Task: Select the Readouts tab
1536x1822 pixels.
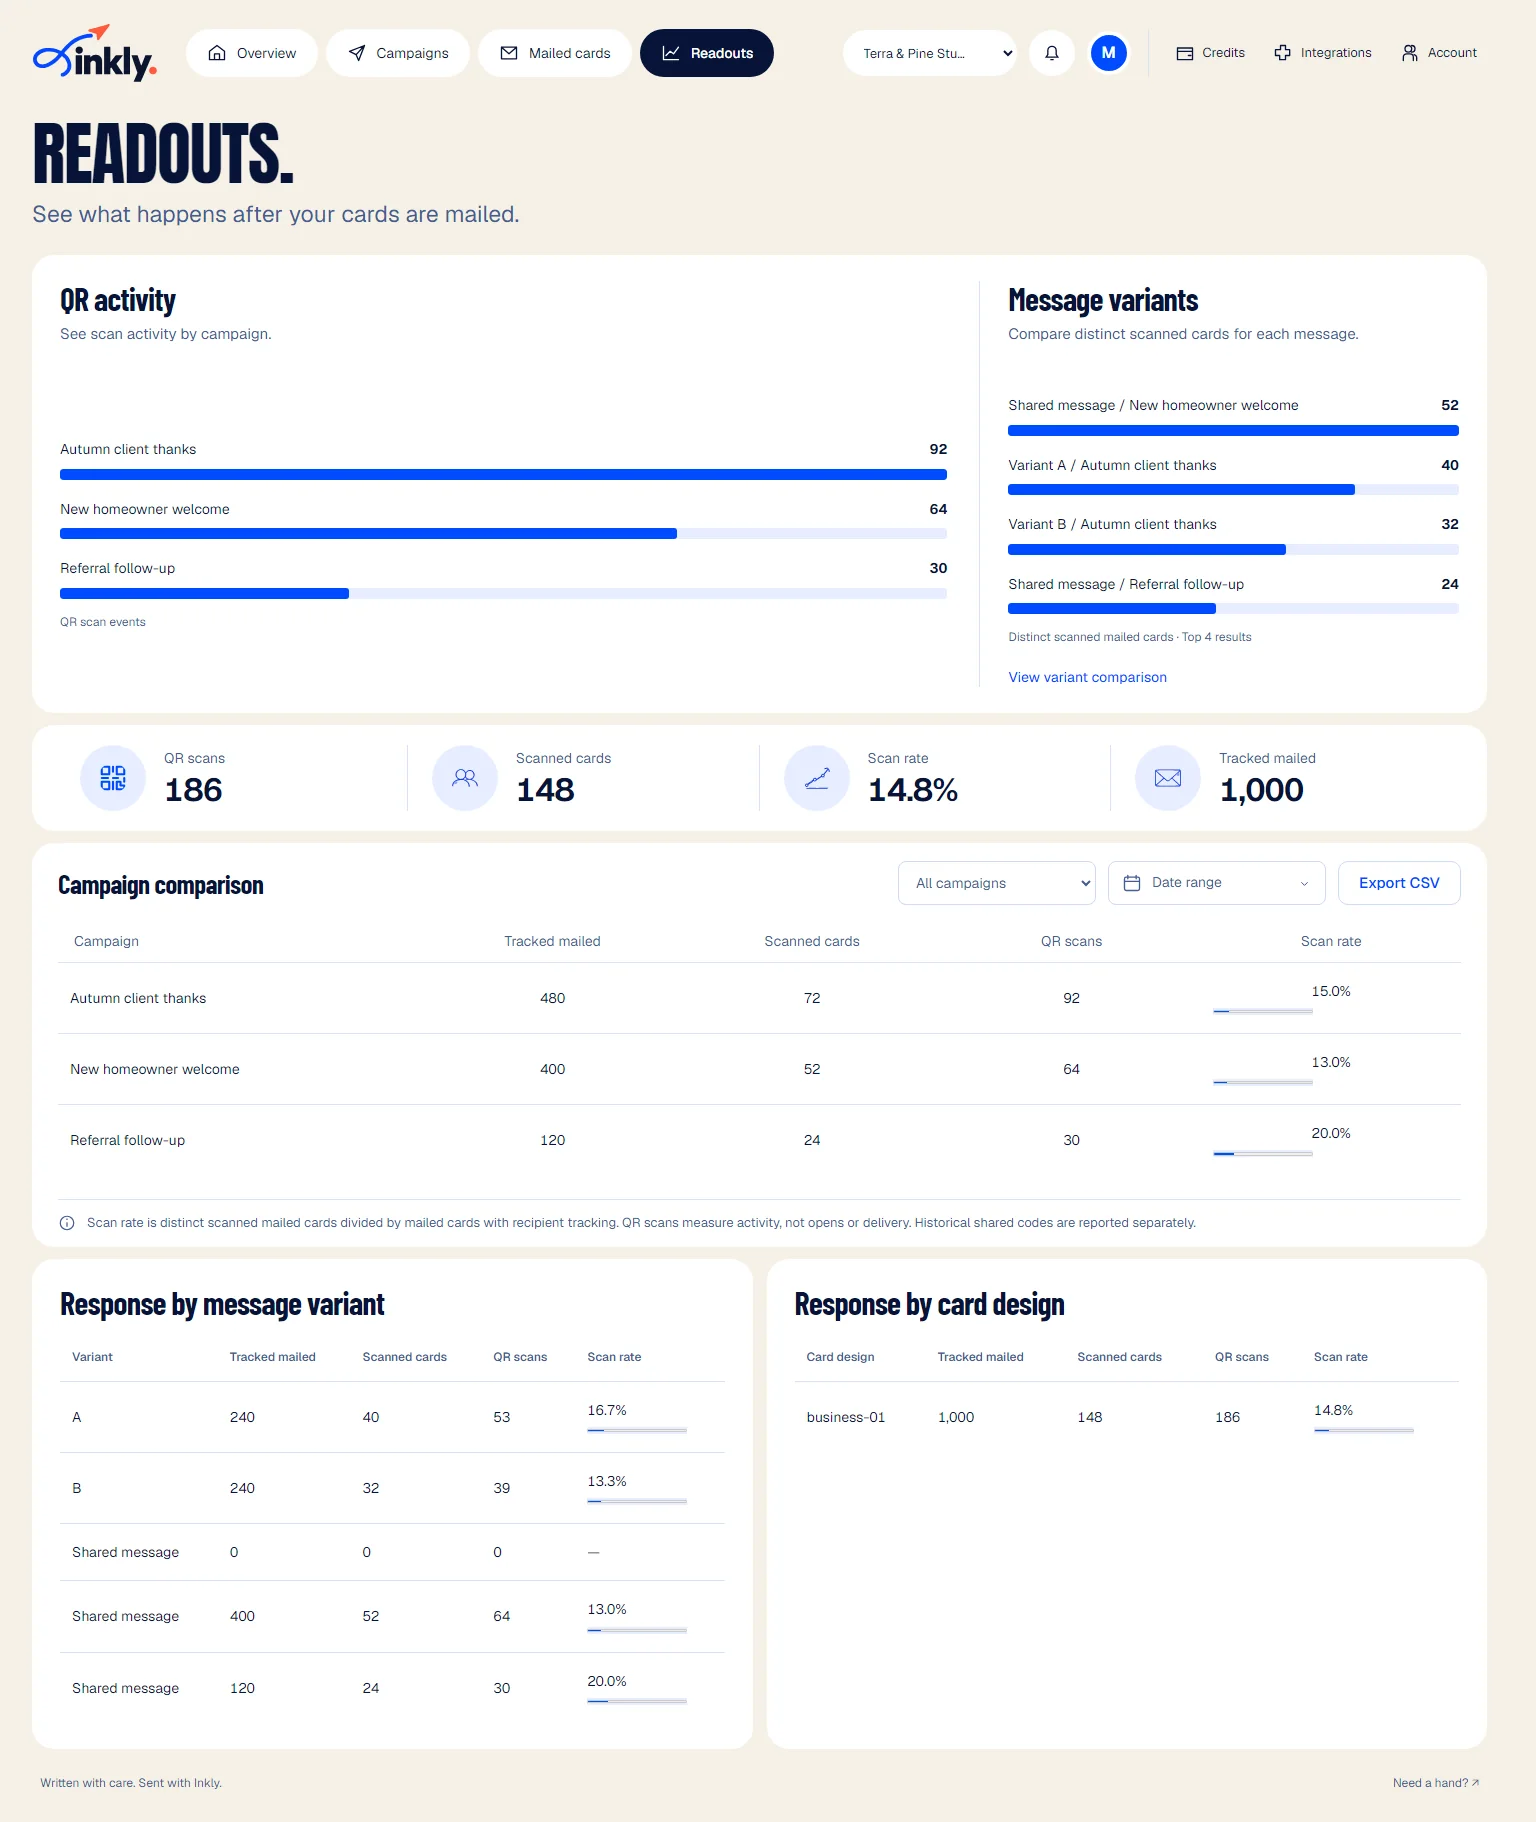Action: click(x=707, y=53)
